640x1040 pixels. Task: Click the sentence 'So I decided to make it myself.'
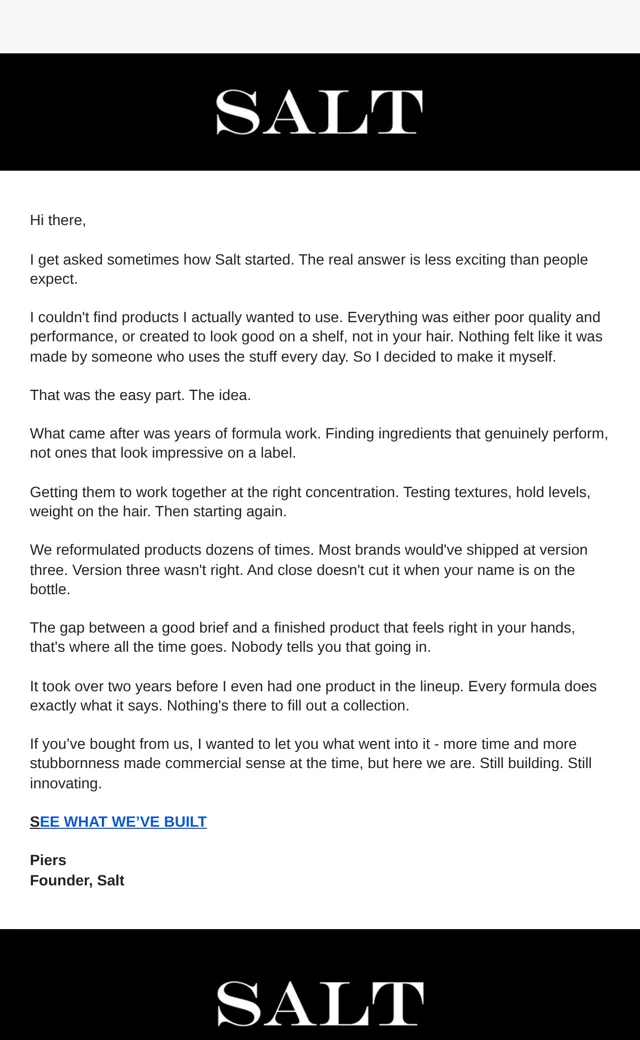click(x=454, y=357)
